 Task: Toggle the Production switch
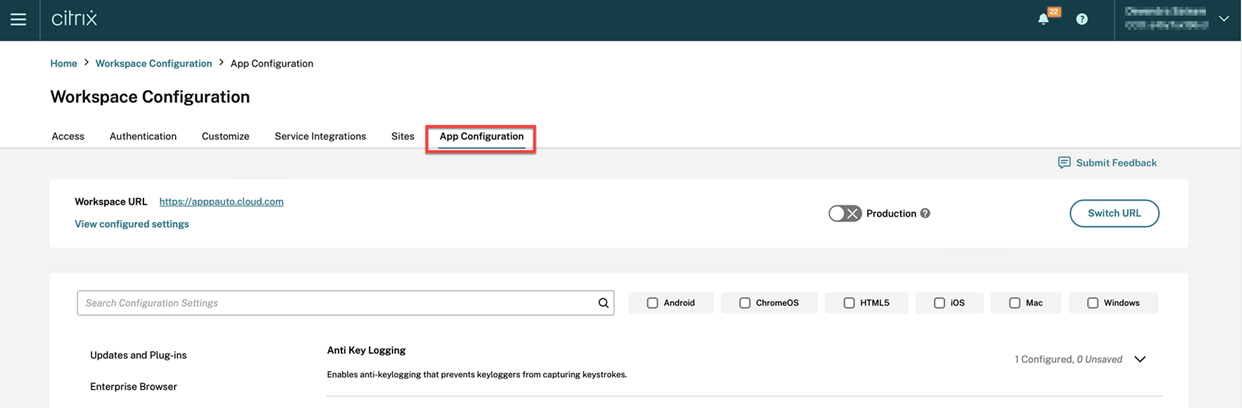tap(845, 213)
